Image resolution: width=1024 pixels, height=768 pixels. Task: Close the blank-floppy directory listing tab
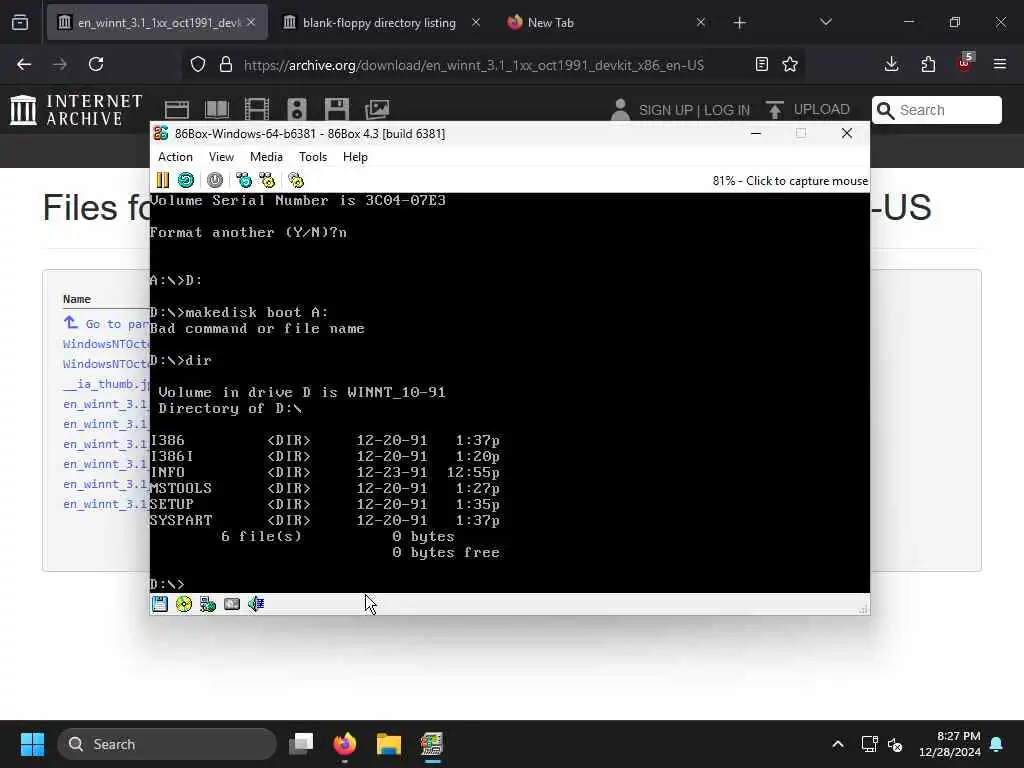[476, 23]
